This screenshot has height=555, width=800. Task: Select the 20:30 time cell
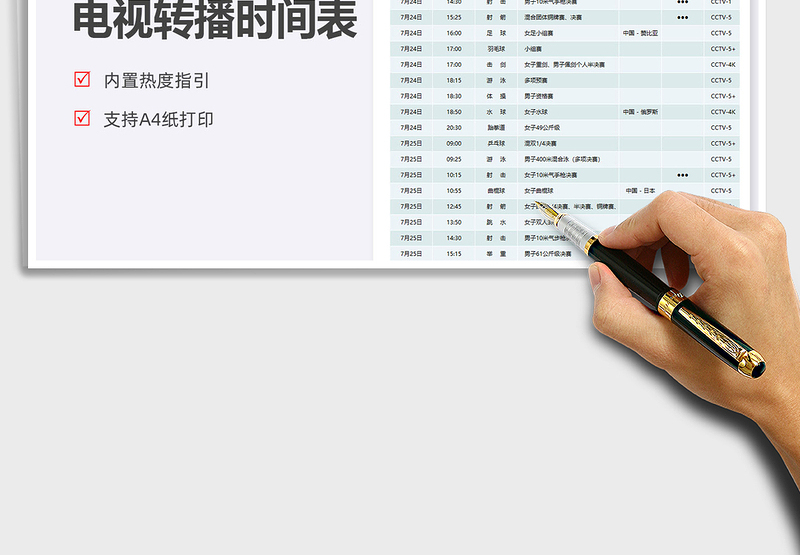(x=454, y=128)
